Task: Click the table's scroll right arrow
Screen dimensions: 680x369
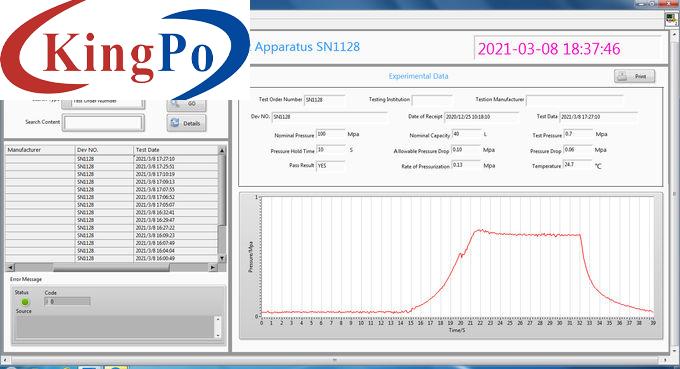Action: click(x=212, y=268)
